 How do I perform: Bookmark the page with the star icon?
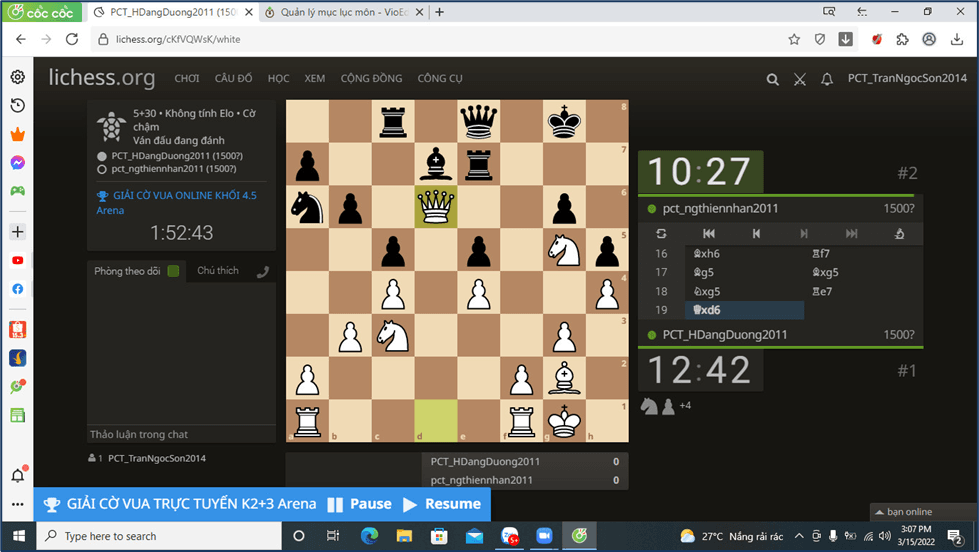pyautogui.click(x=794, y=39)
